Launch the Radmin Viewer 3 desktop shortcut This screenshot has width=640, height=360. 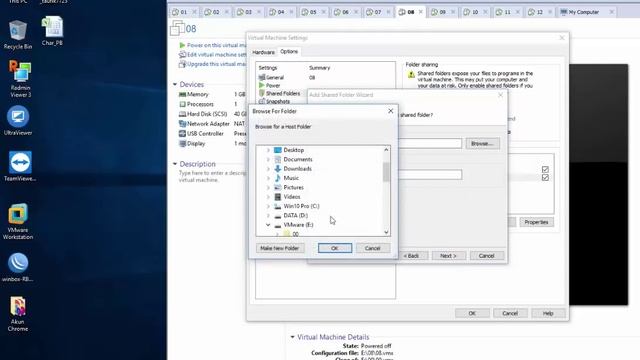pos(20,79)
